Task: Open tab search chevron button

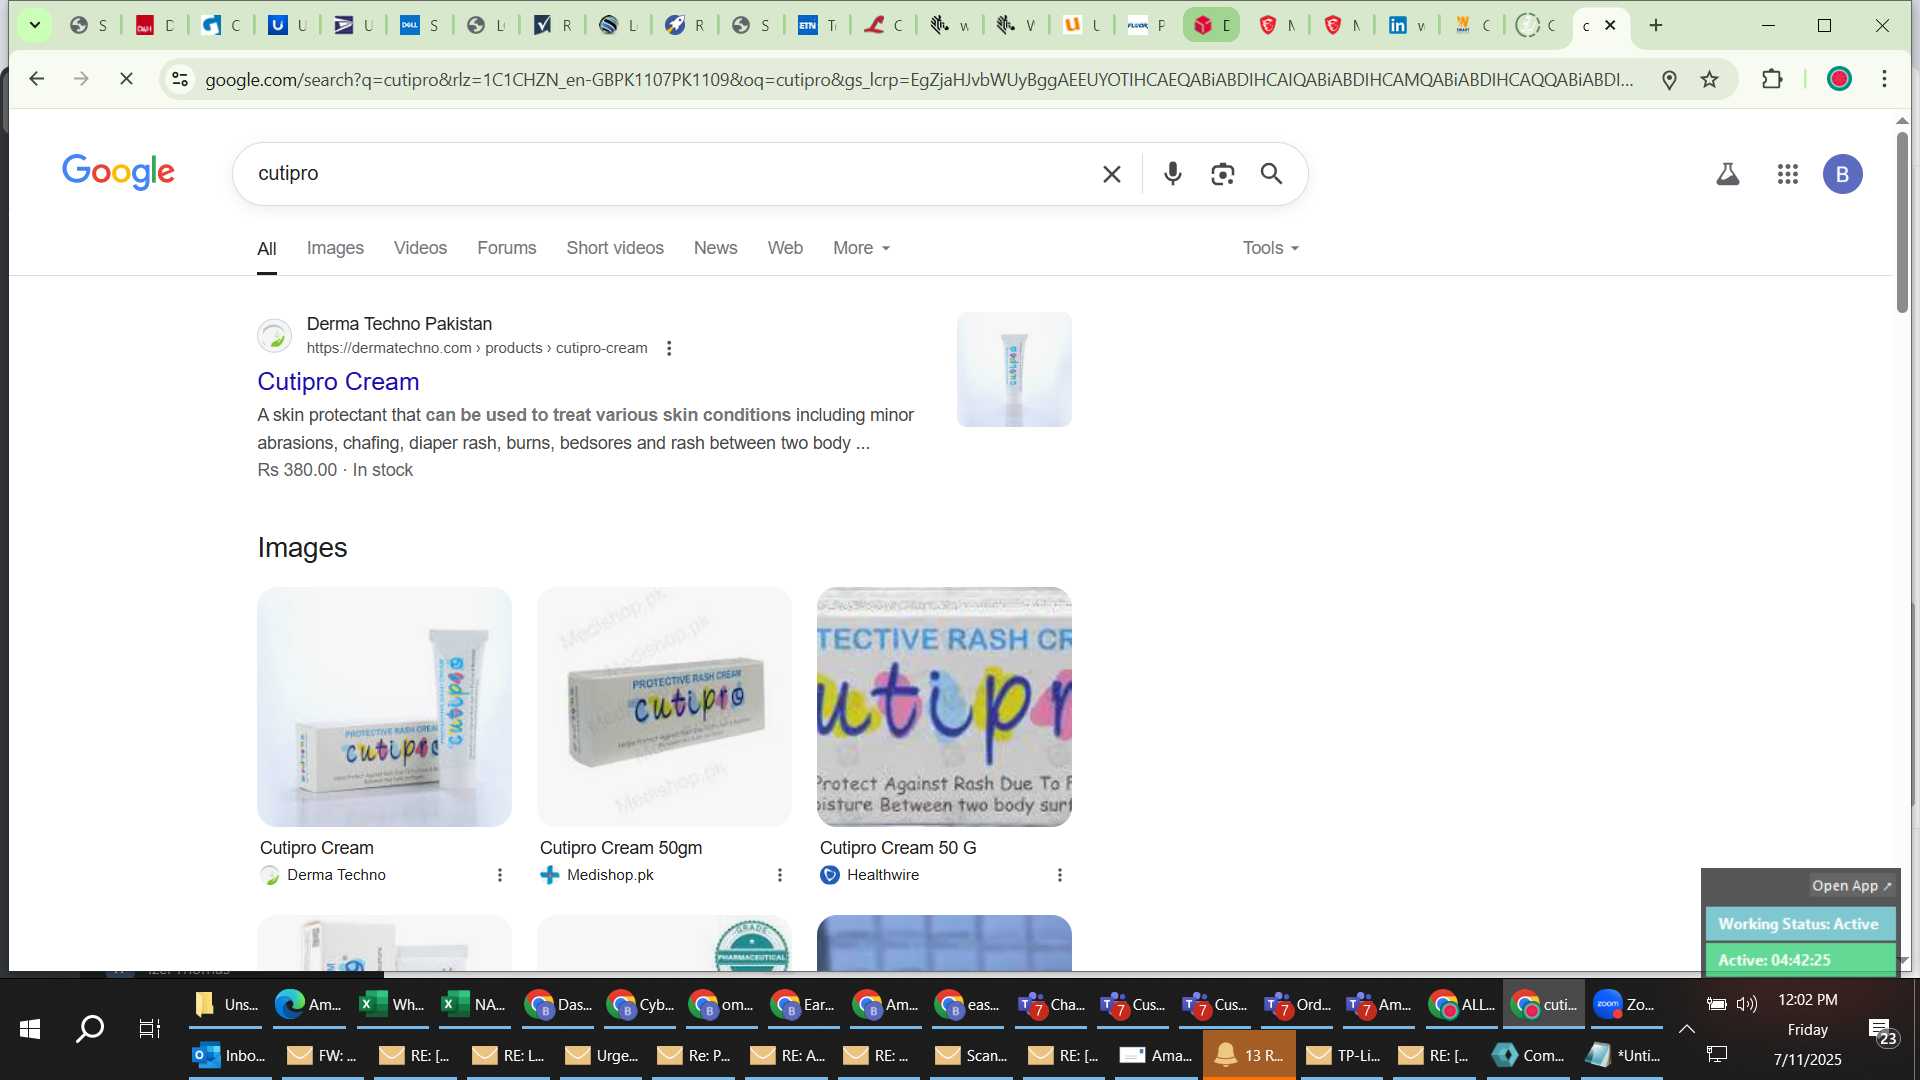Action: click(x=34, y=25)
